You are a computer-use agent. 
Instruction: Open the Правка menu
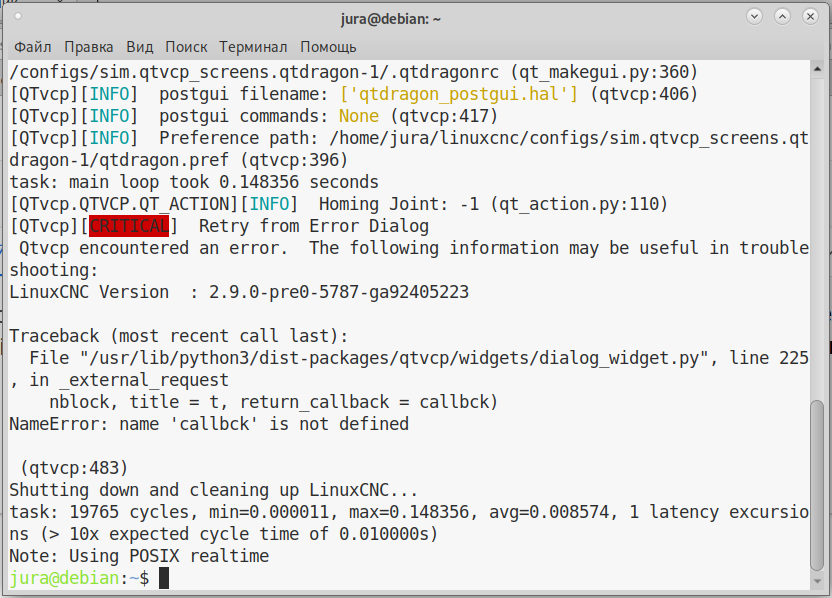pyautogui.click(x=89, y=47)
